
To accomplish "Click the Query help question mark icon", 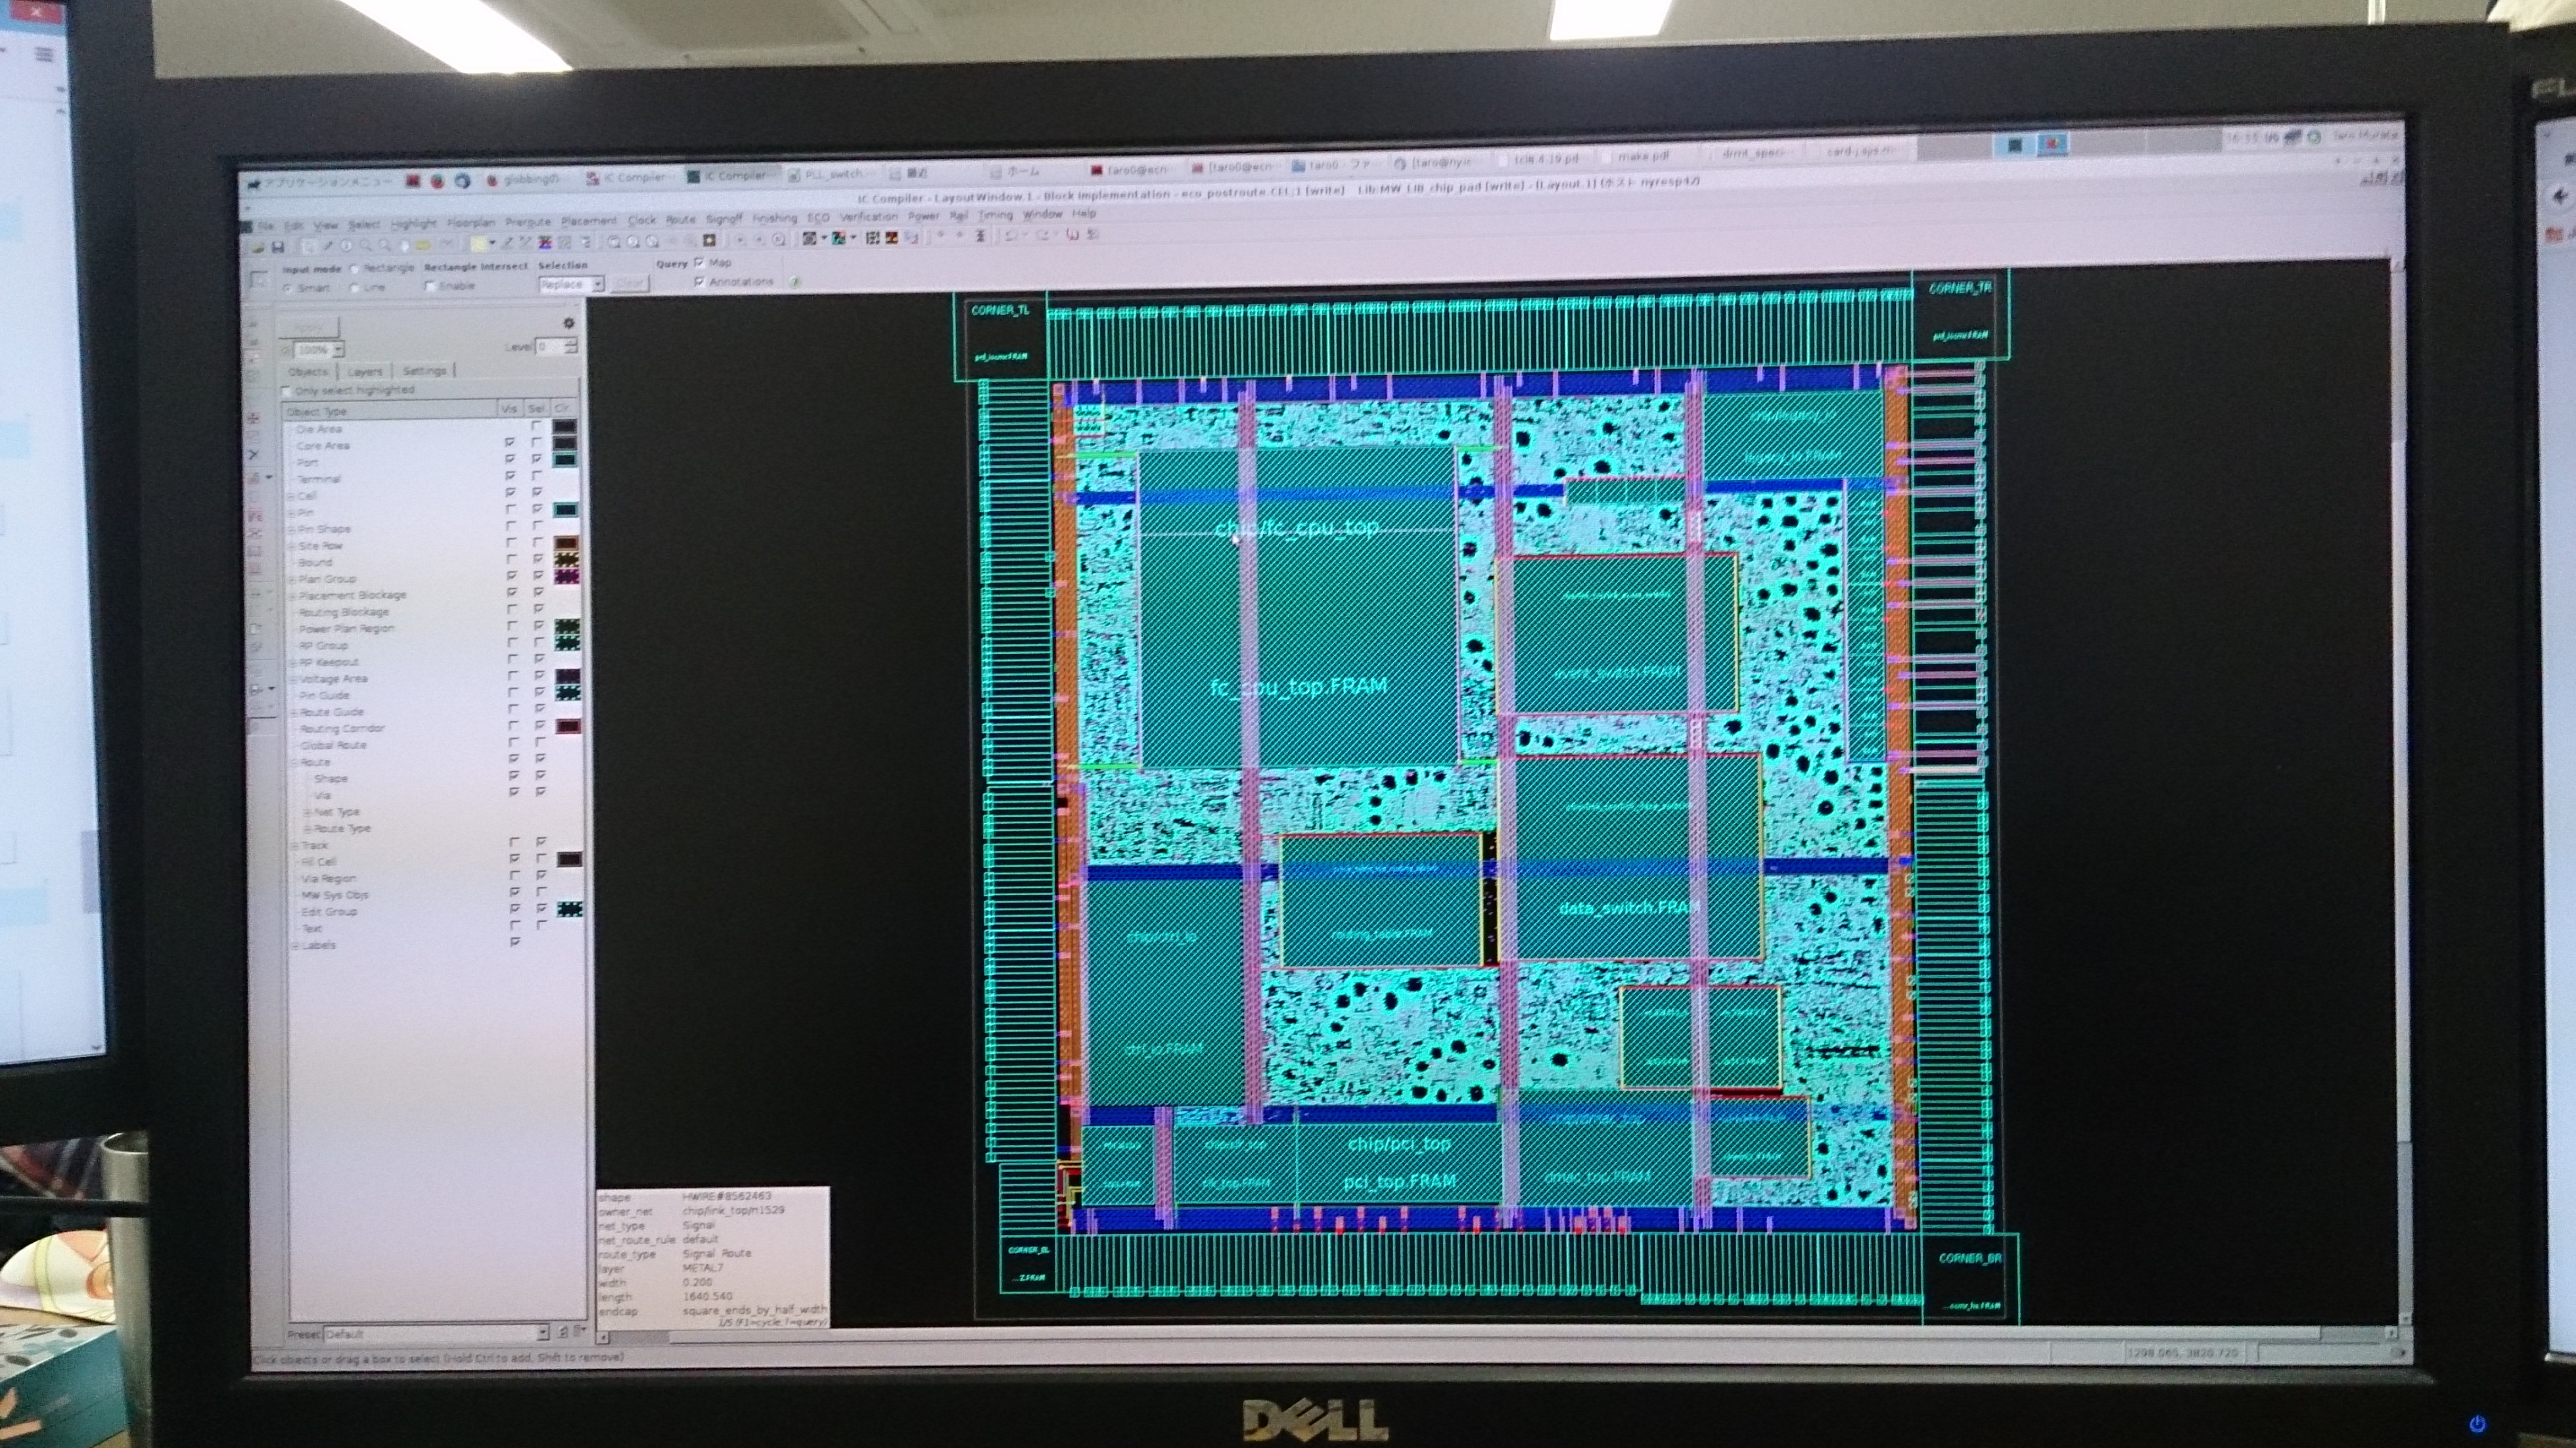I will [795, 282].
